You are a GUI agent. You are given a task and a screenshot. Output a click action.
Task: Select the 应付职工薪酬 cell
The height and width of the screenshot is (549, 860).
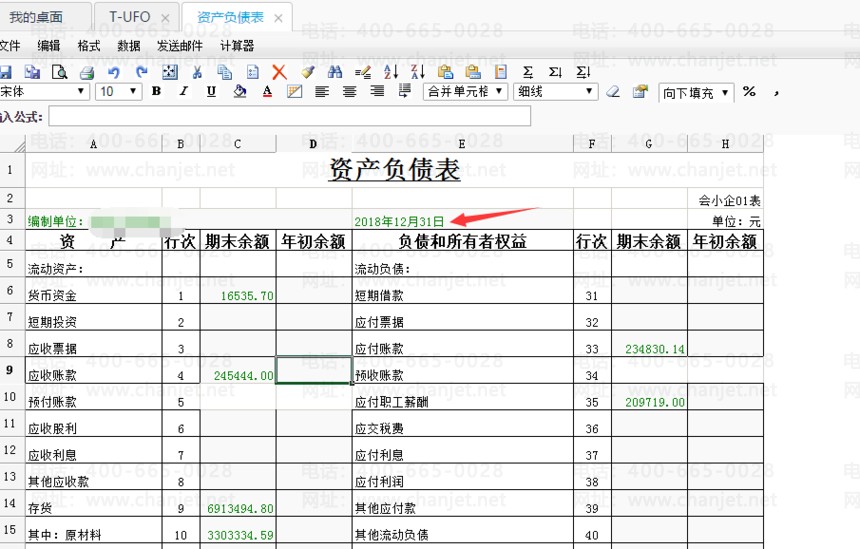coord(463,397)
